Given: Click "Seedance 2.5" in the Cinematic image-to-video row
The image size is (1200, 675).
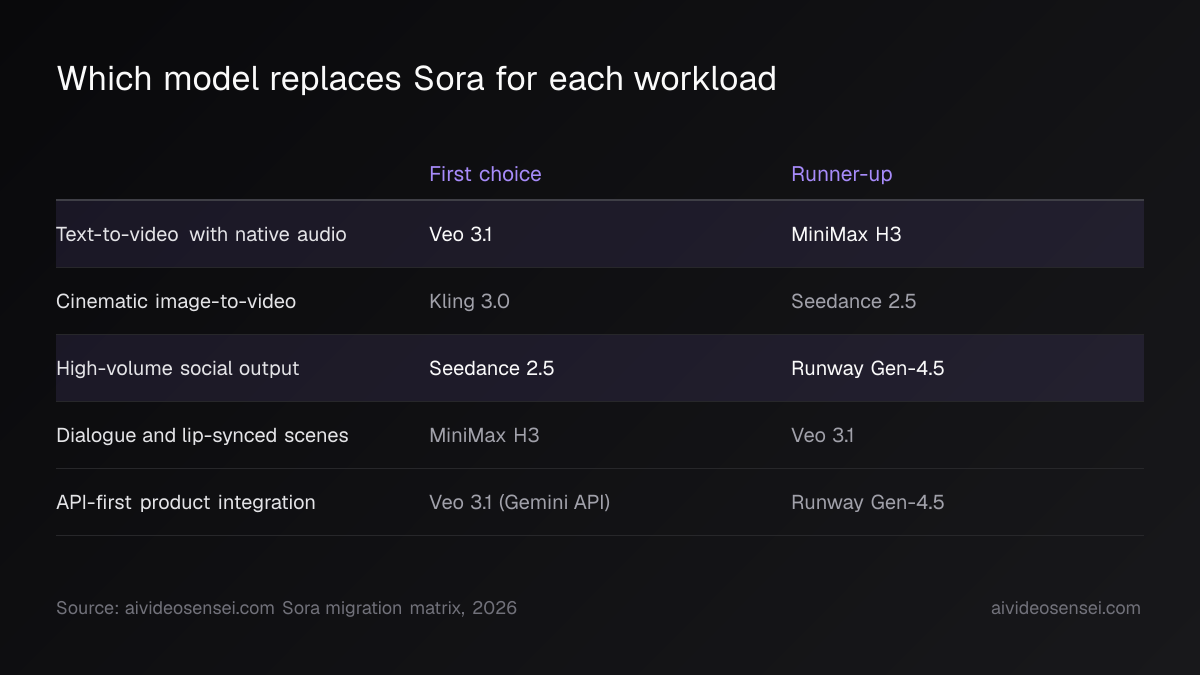Looking at the screenshot, I should 853,301.
